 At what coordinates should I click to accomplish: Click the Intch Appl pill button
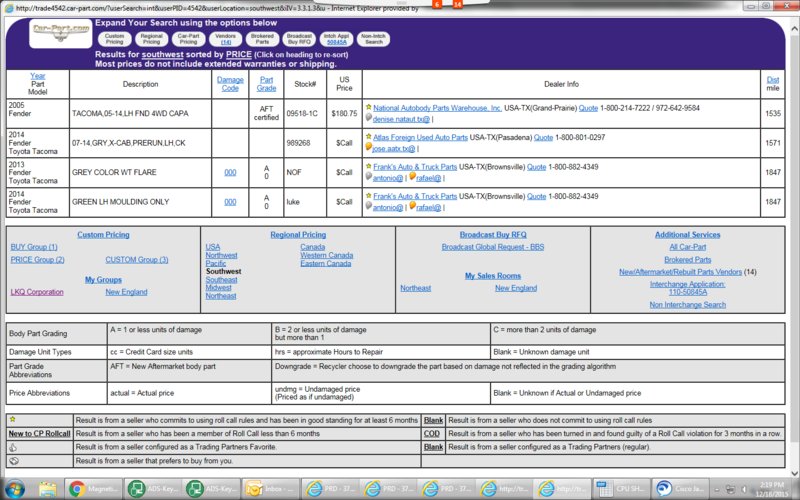336,39
